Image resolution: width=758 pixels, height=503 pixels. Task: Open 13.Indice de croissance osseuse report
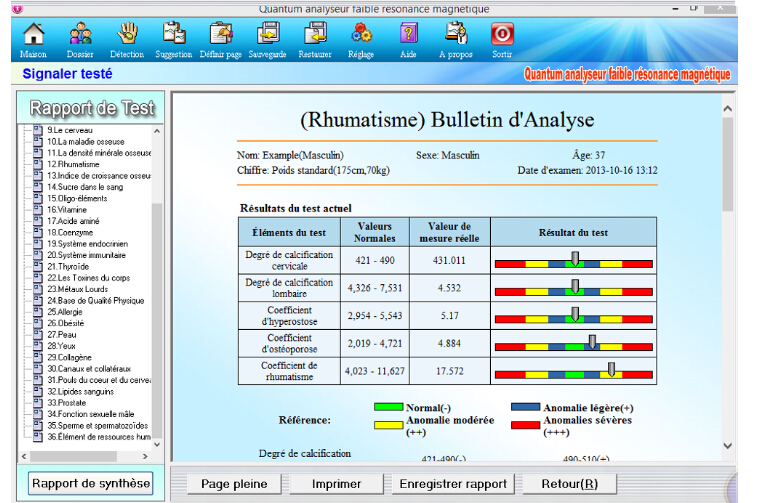coord(99,175)
